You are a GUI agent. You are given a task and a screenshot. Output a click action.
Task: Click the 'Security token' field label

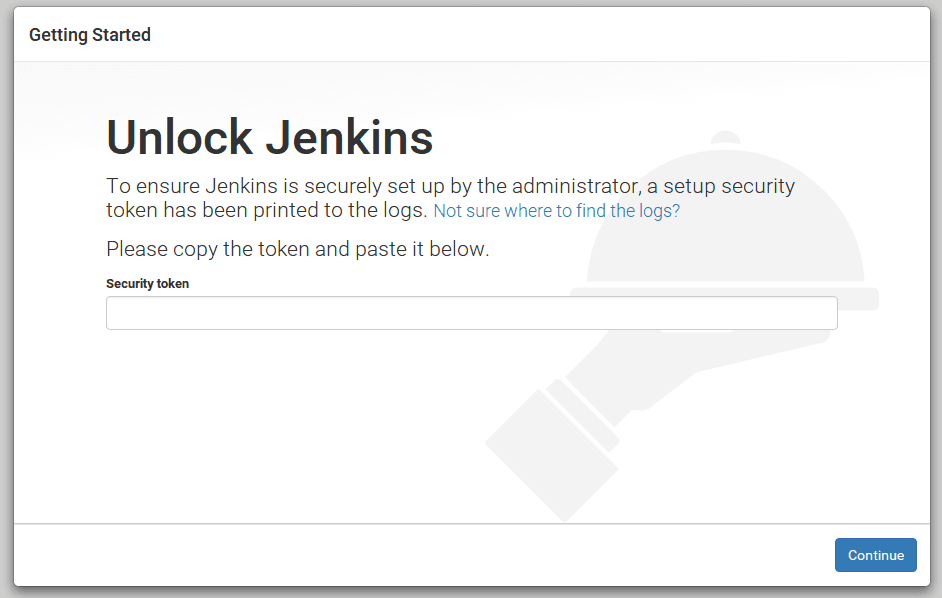(x=147, y=283)
